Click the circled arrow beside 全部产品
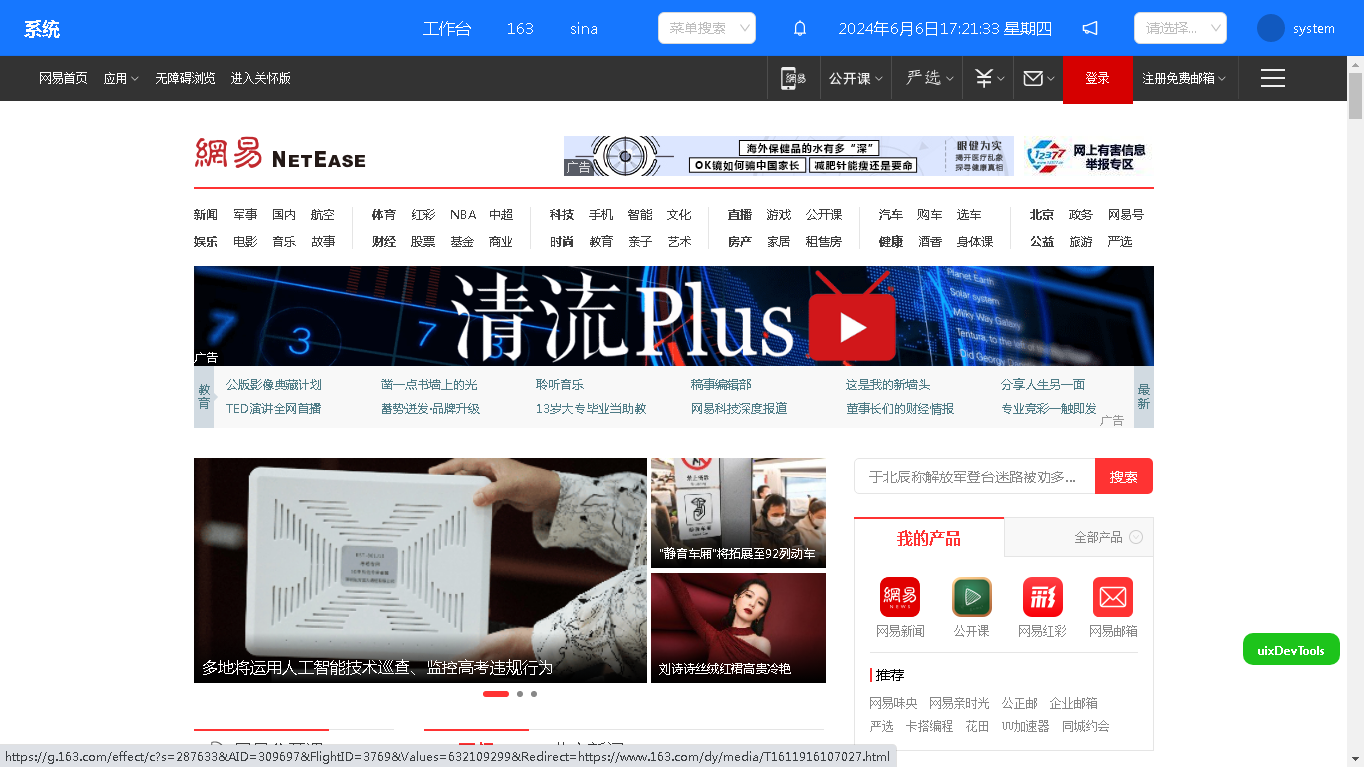Viewport: 1364px width, 767px height. (1136, 537)
